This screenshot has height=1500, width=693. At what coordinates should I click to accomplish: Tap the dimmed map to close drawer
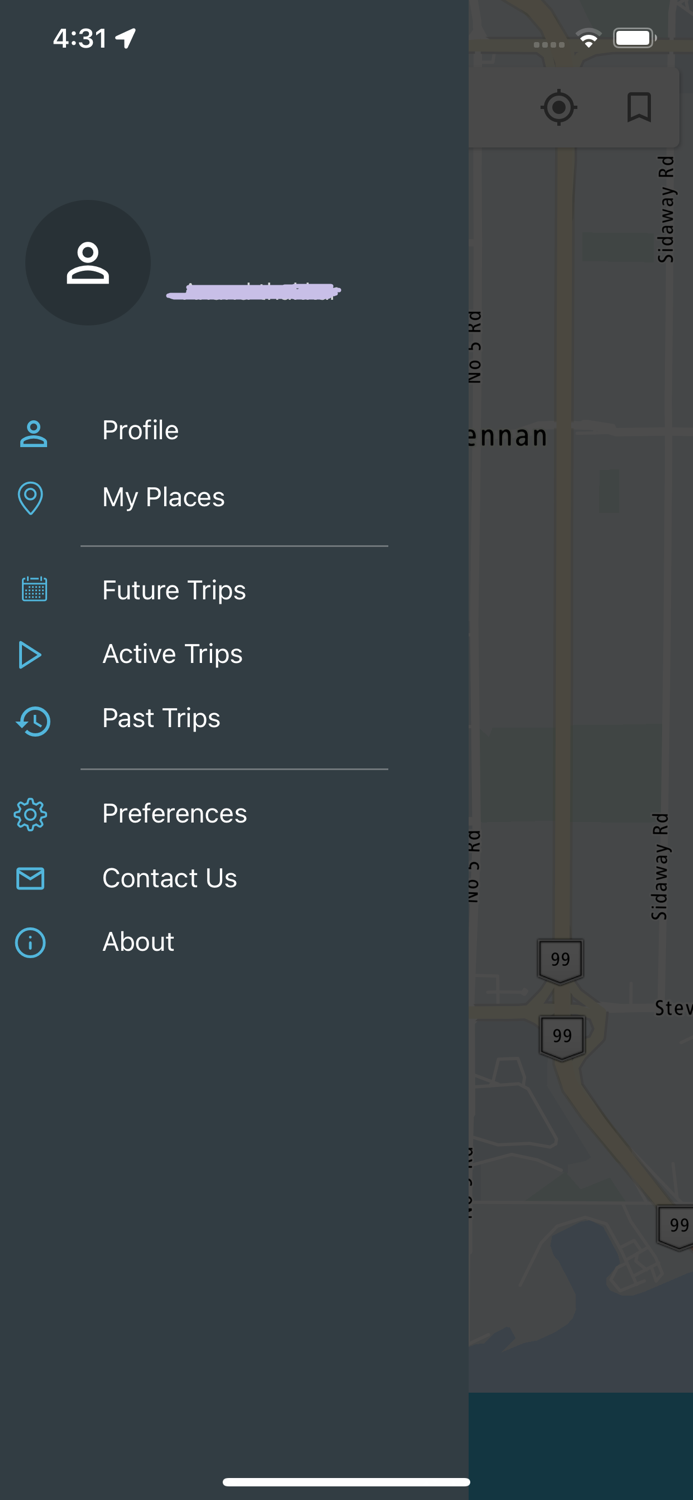tap(581, 700)
